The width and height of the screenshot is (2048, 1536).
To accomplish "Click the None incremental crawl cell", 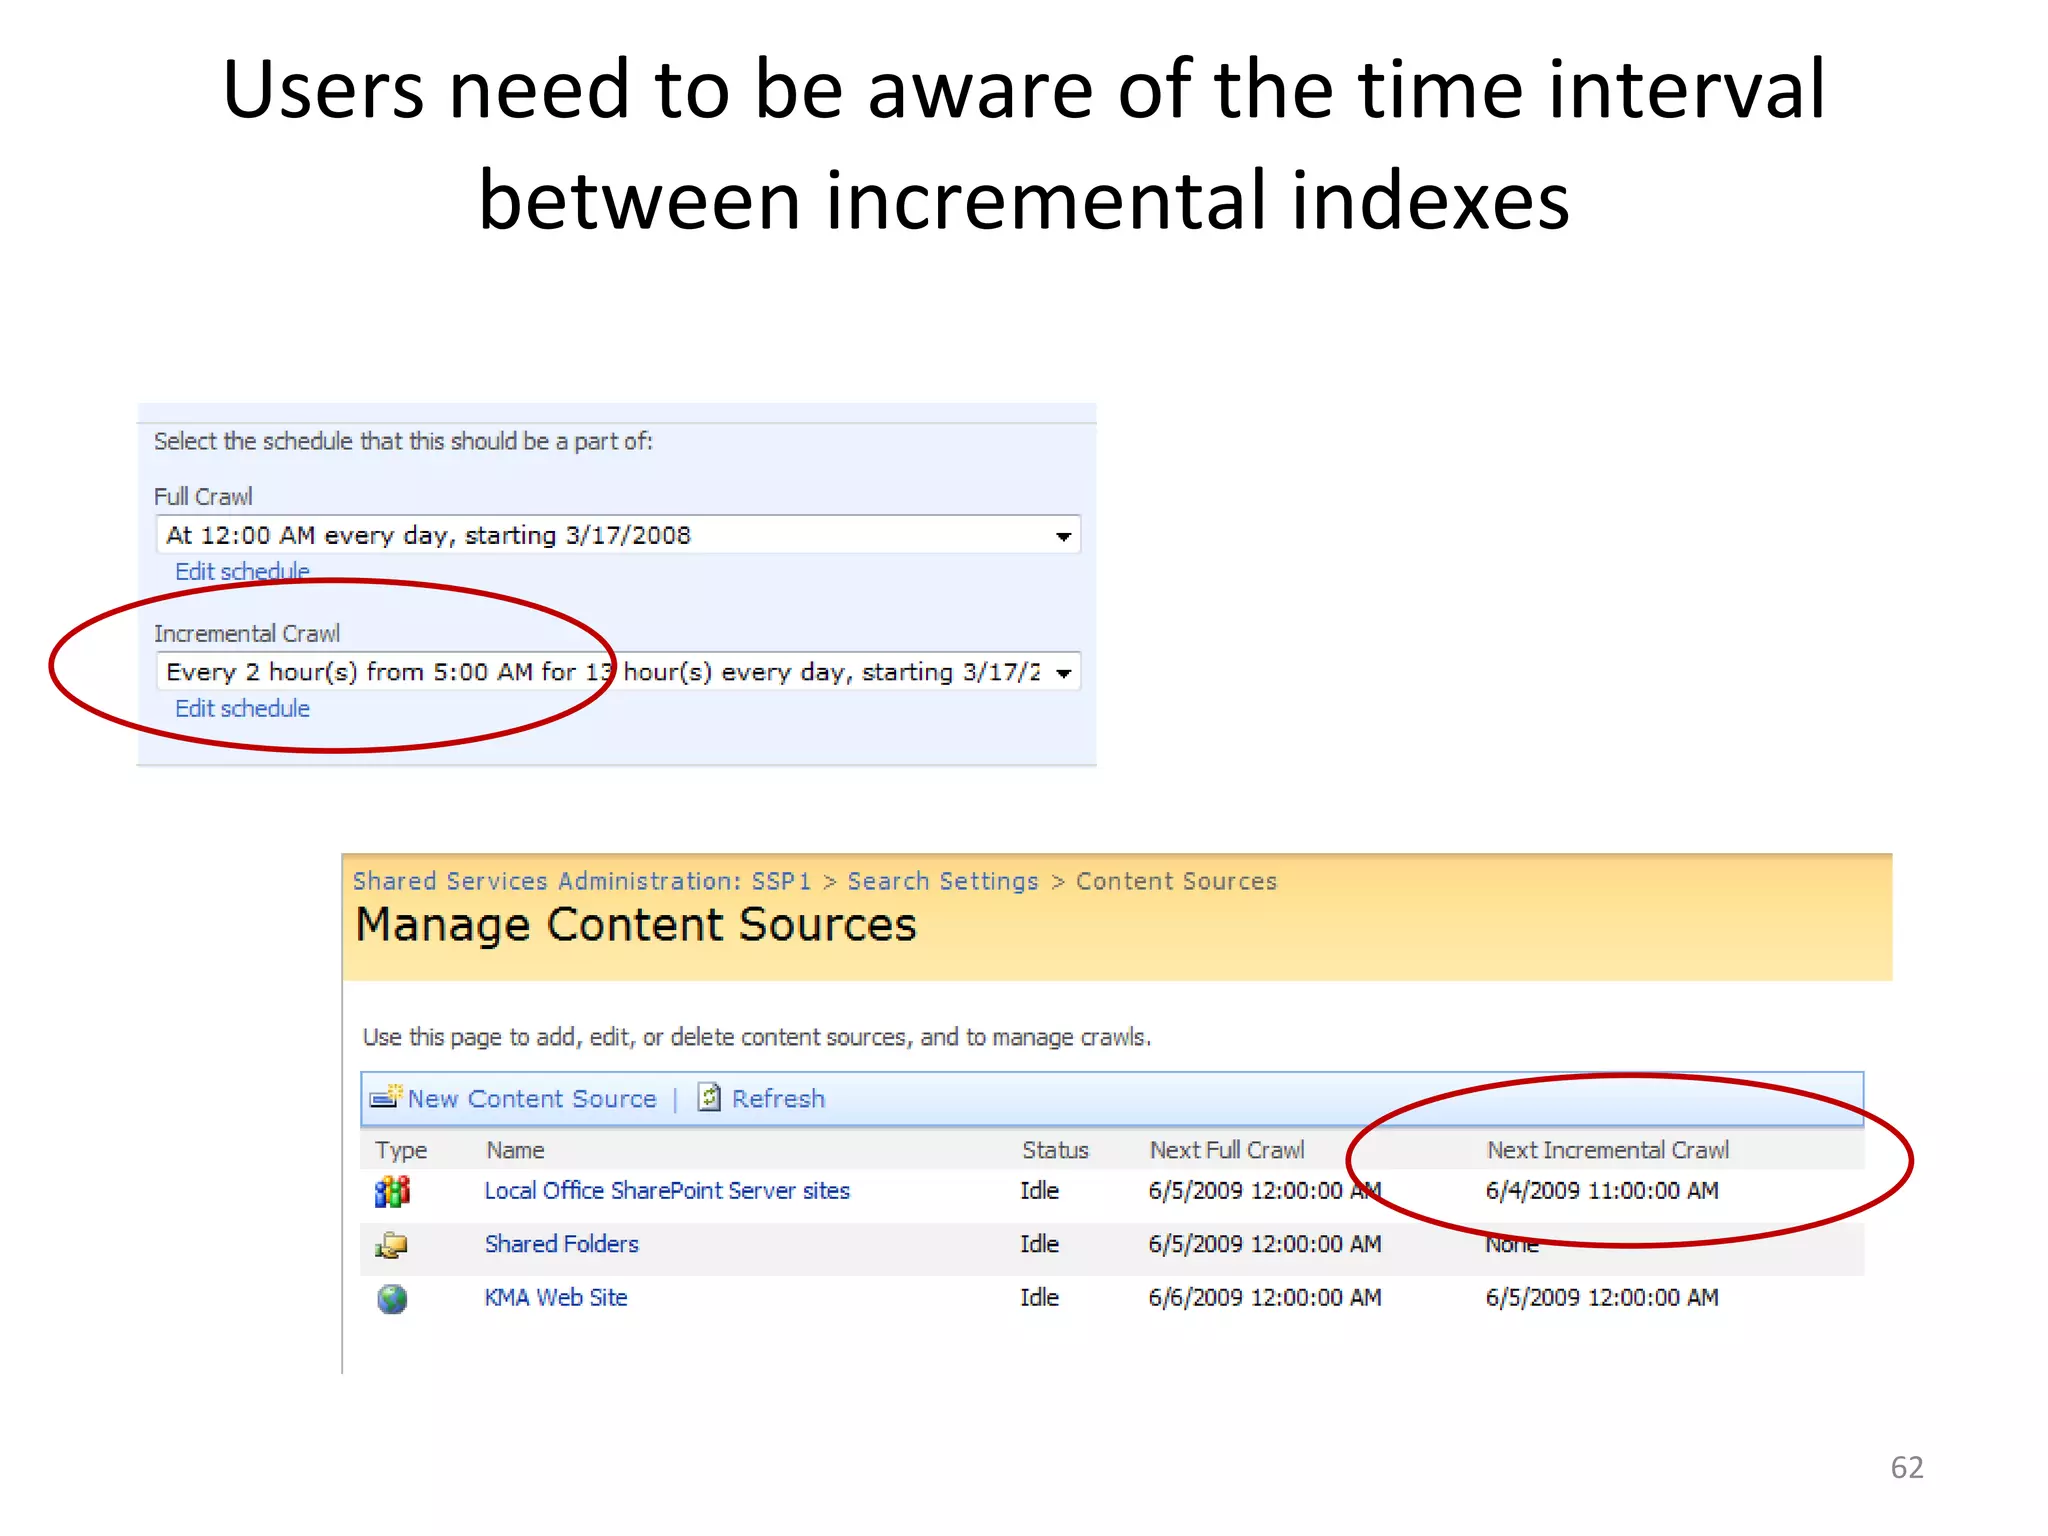I will [1511, 1244].
